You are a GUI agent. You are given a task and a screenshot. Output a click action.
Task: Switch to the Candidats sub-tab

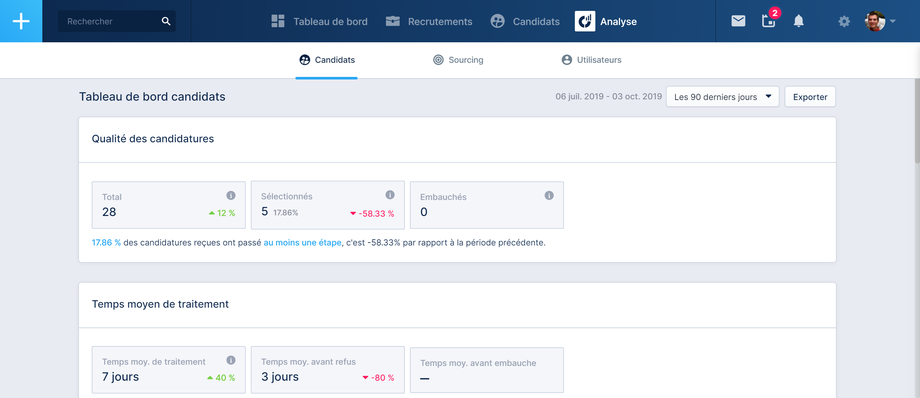coord(327,60)
